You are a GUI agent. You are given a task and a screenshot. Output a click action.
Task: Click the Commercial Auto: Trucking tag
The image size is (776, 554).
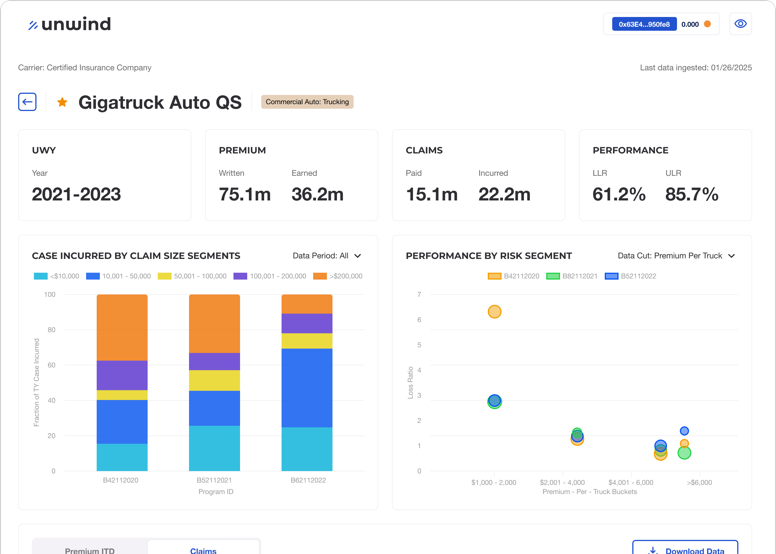[307, 102]
